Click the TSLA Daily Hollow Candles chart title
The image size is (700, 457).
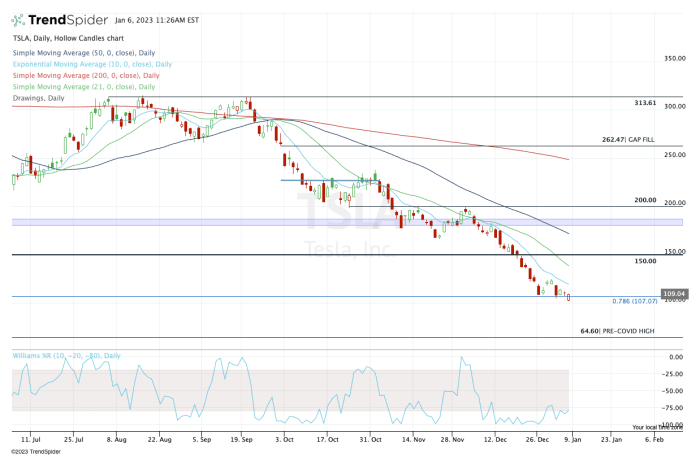(x=66, y=41)
